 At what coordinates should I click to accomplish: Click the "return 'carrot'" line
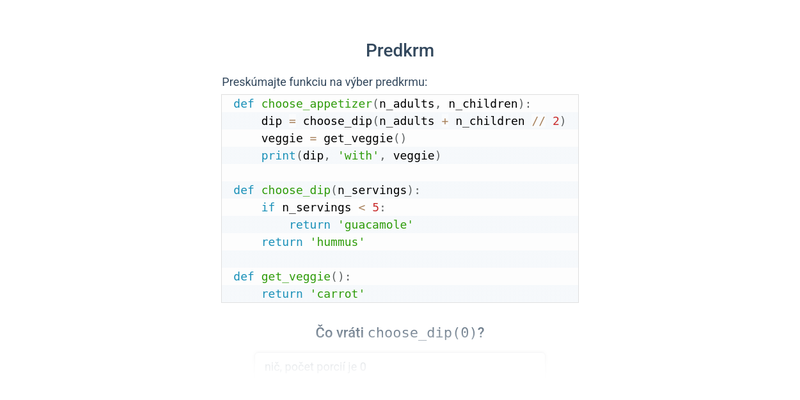[313, 294]
